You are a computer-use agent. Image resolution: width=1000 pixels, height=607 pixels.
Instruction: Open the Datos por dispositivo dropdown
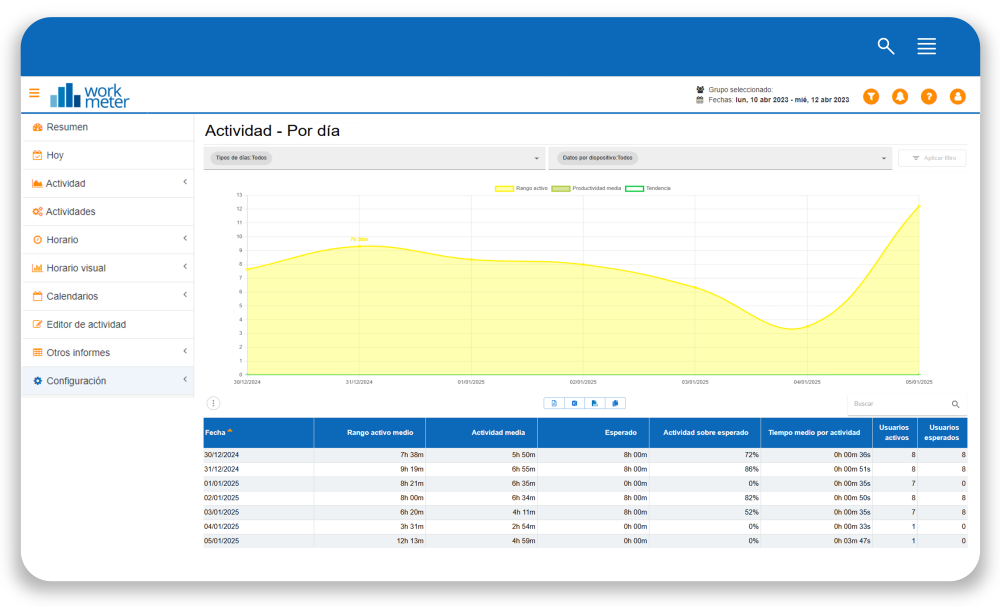(x=719, y=158)
